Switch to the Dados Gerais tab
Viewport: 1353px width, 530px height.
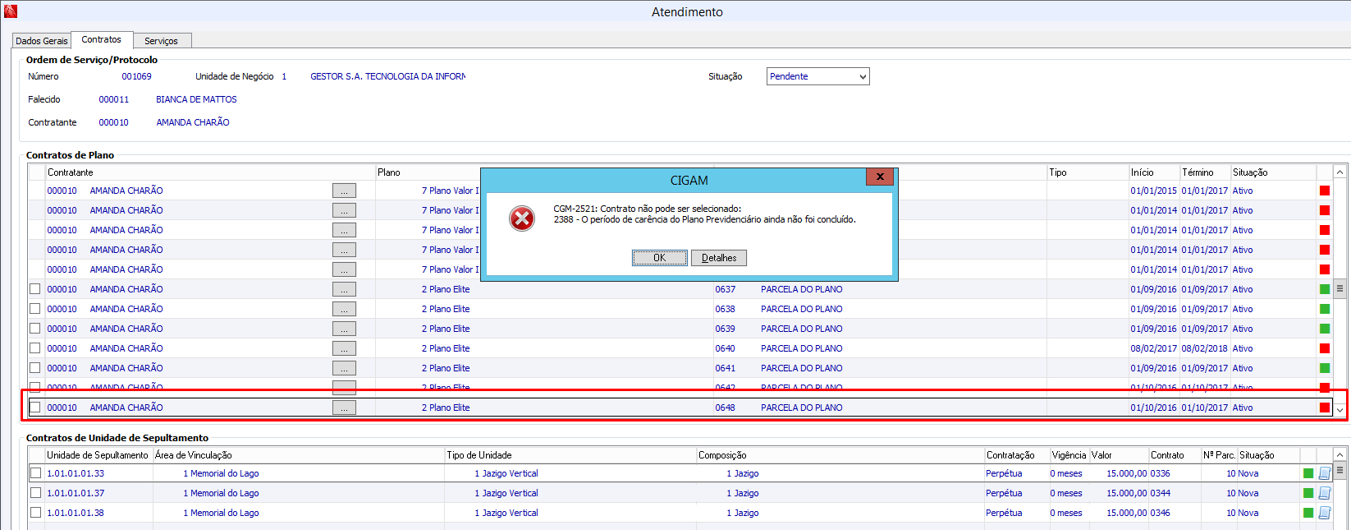click(41, 41)
